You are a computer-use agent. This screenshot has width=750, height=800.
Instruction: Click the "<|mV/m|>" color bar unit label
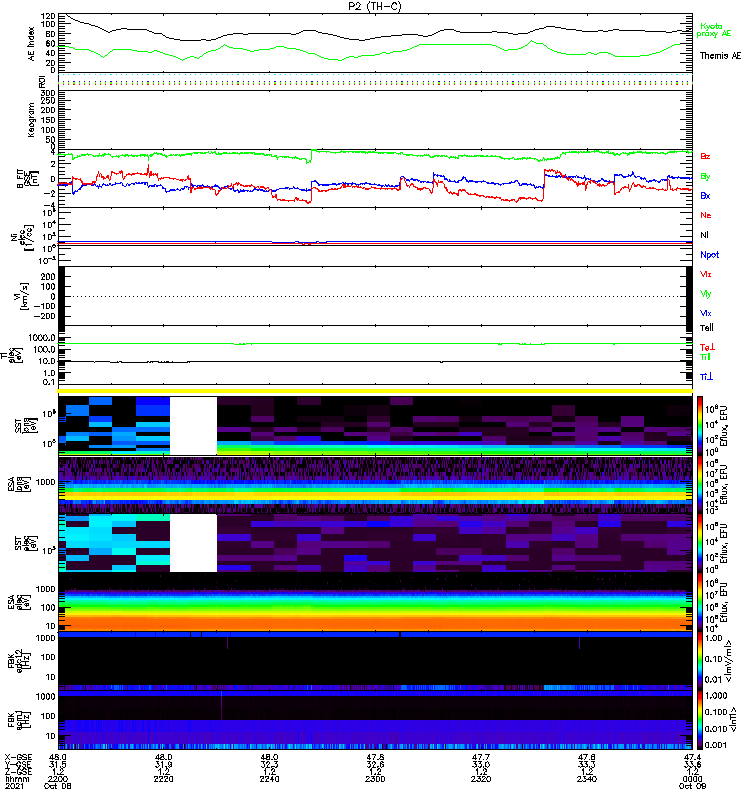[730, 661]
